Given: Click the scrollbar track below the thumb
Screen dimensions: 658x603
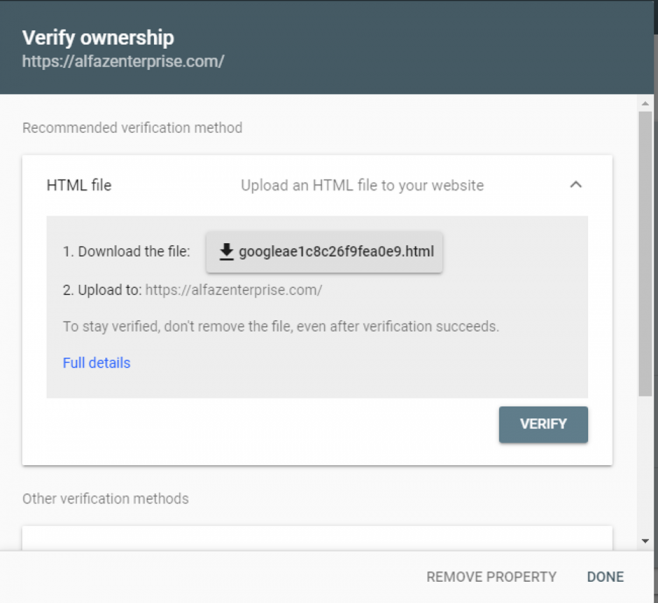Looking at the screenshot, I should (645, 466).
